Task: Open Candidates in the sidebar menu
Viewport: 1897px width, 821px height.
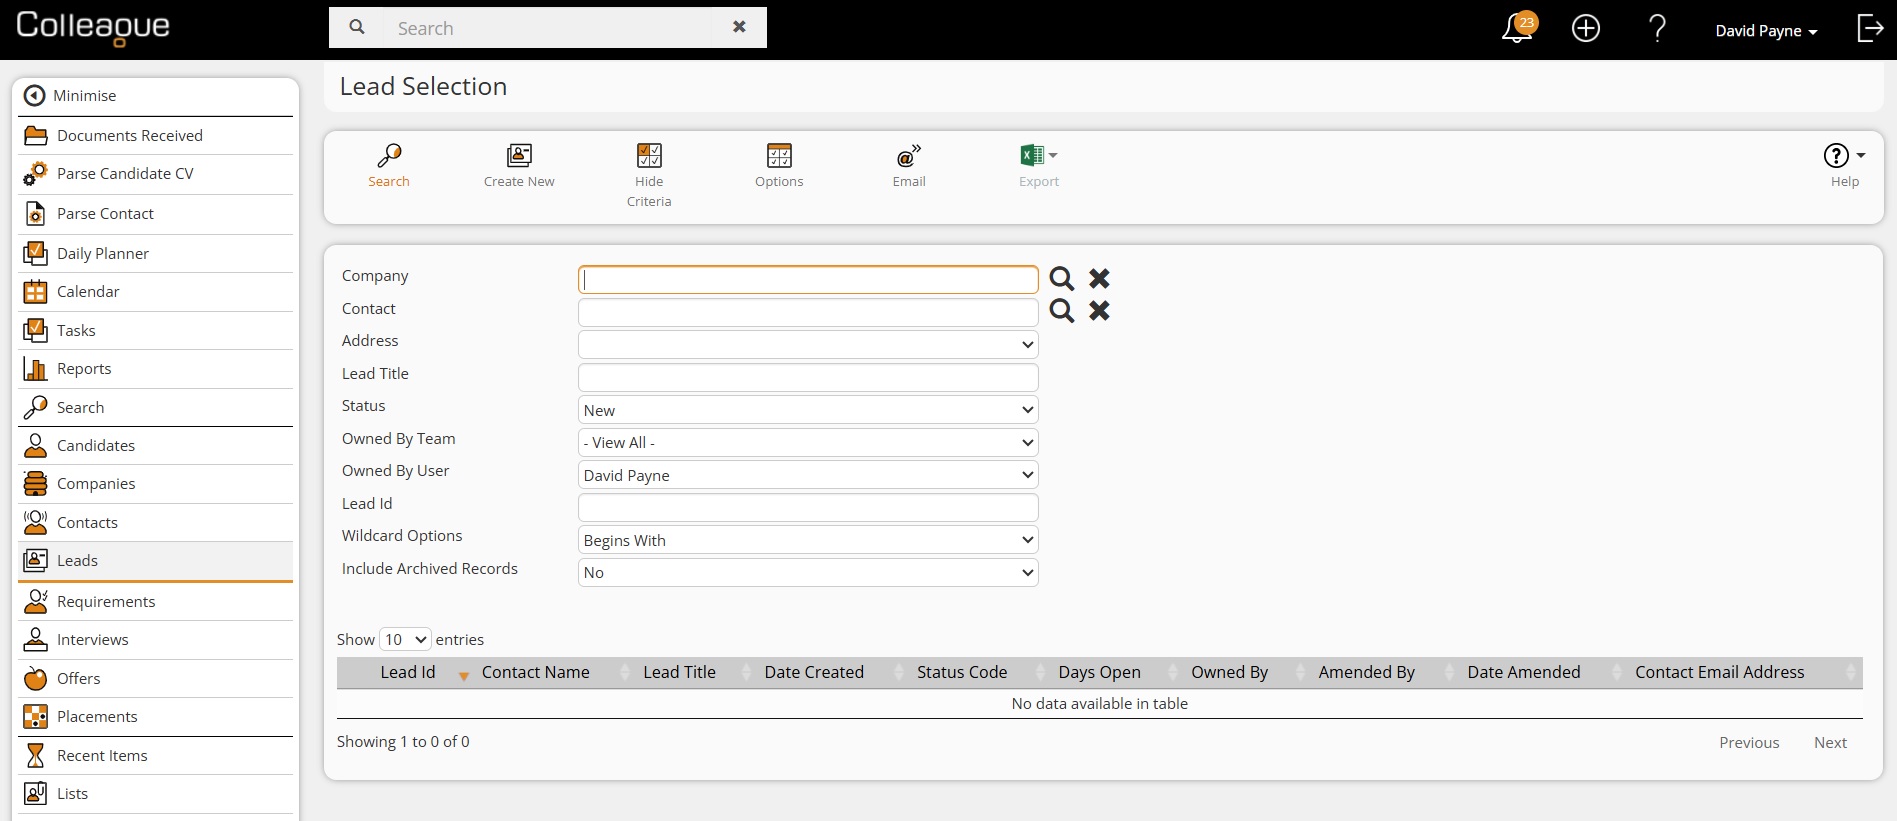Action: point(96,446)
